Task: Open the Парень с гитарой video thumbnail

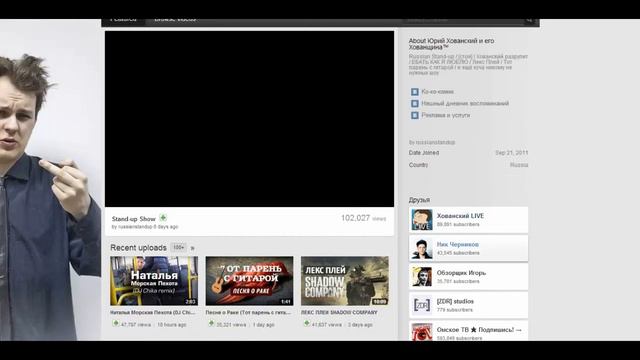Action: [249, 281]
